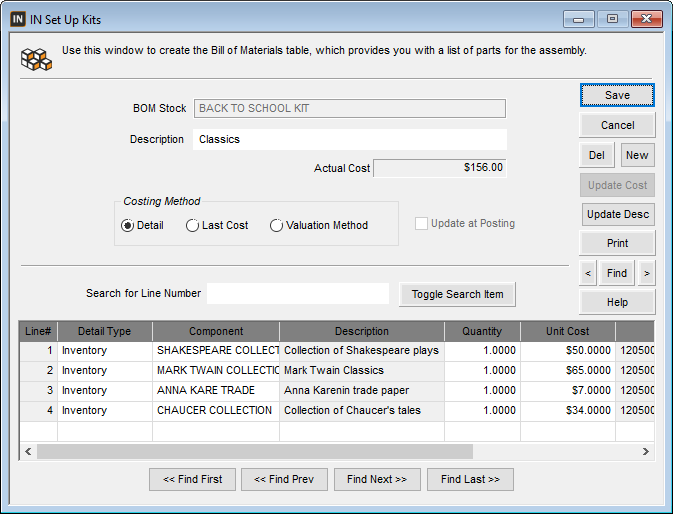Click the Line# column header
This screenshot has width=673, height=514.
(x=38, y=331)
